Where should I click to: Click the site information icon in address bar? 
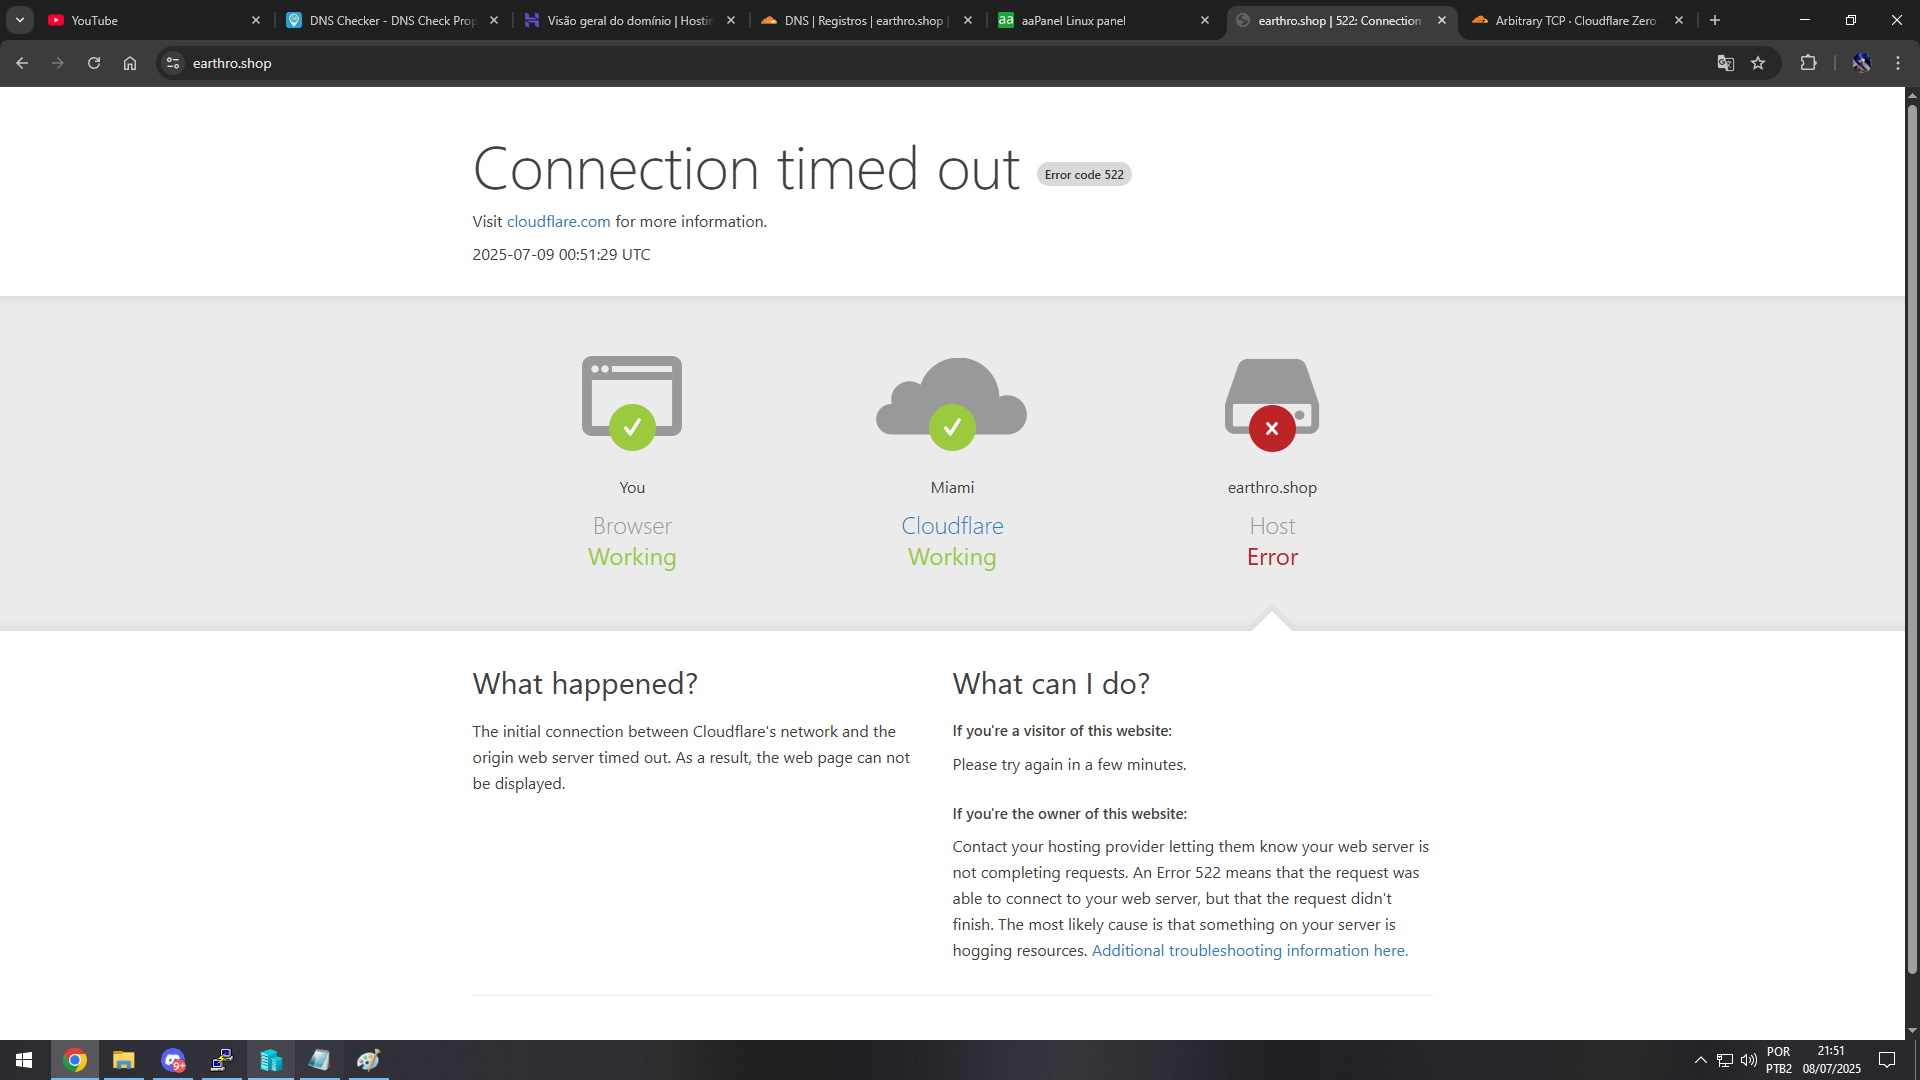point(173,63)
